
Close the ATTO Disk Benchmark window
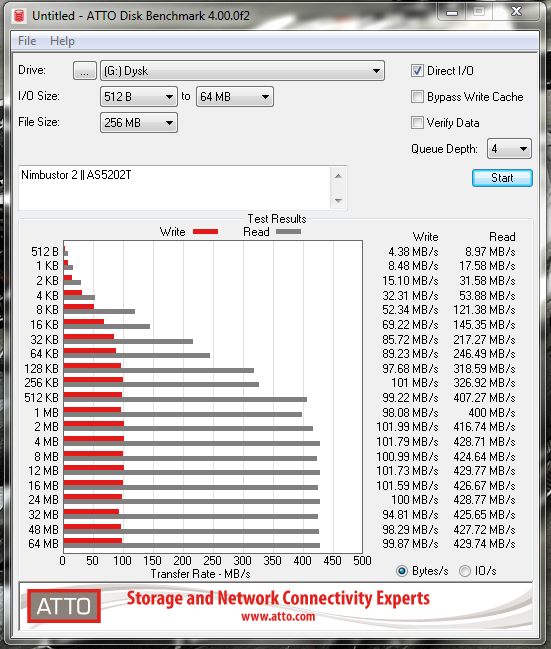[516, 12]
